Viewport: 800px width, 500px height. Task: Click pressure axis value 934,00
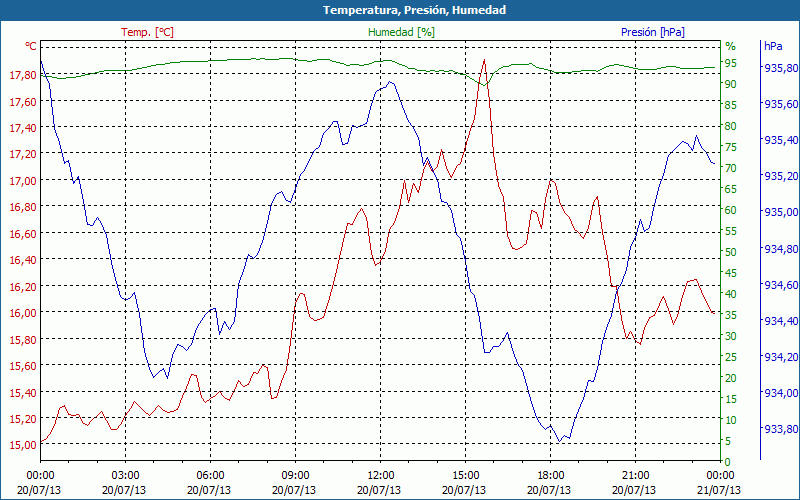point(781,393)
